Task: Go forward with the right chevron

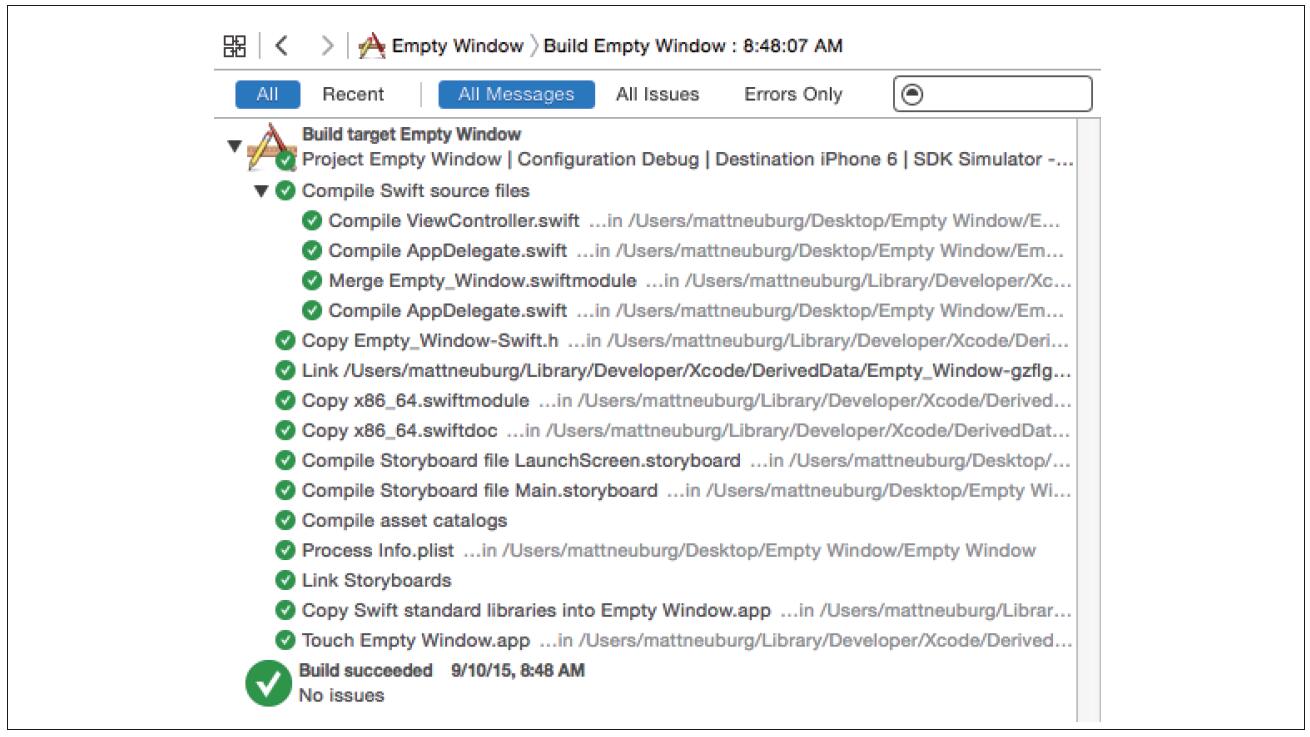Action: (x=327, y=46)
